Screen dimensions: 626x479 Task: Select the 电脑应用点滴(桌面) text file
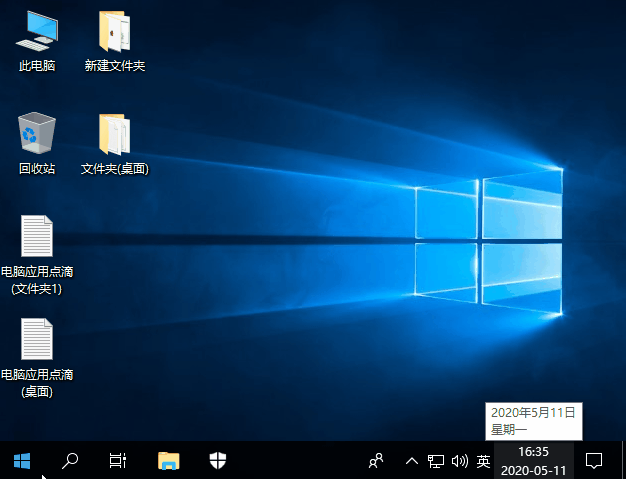point(37,358)
